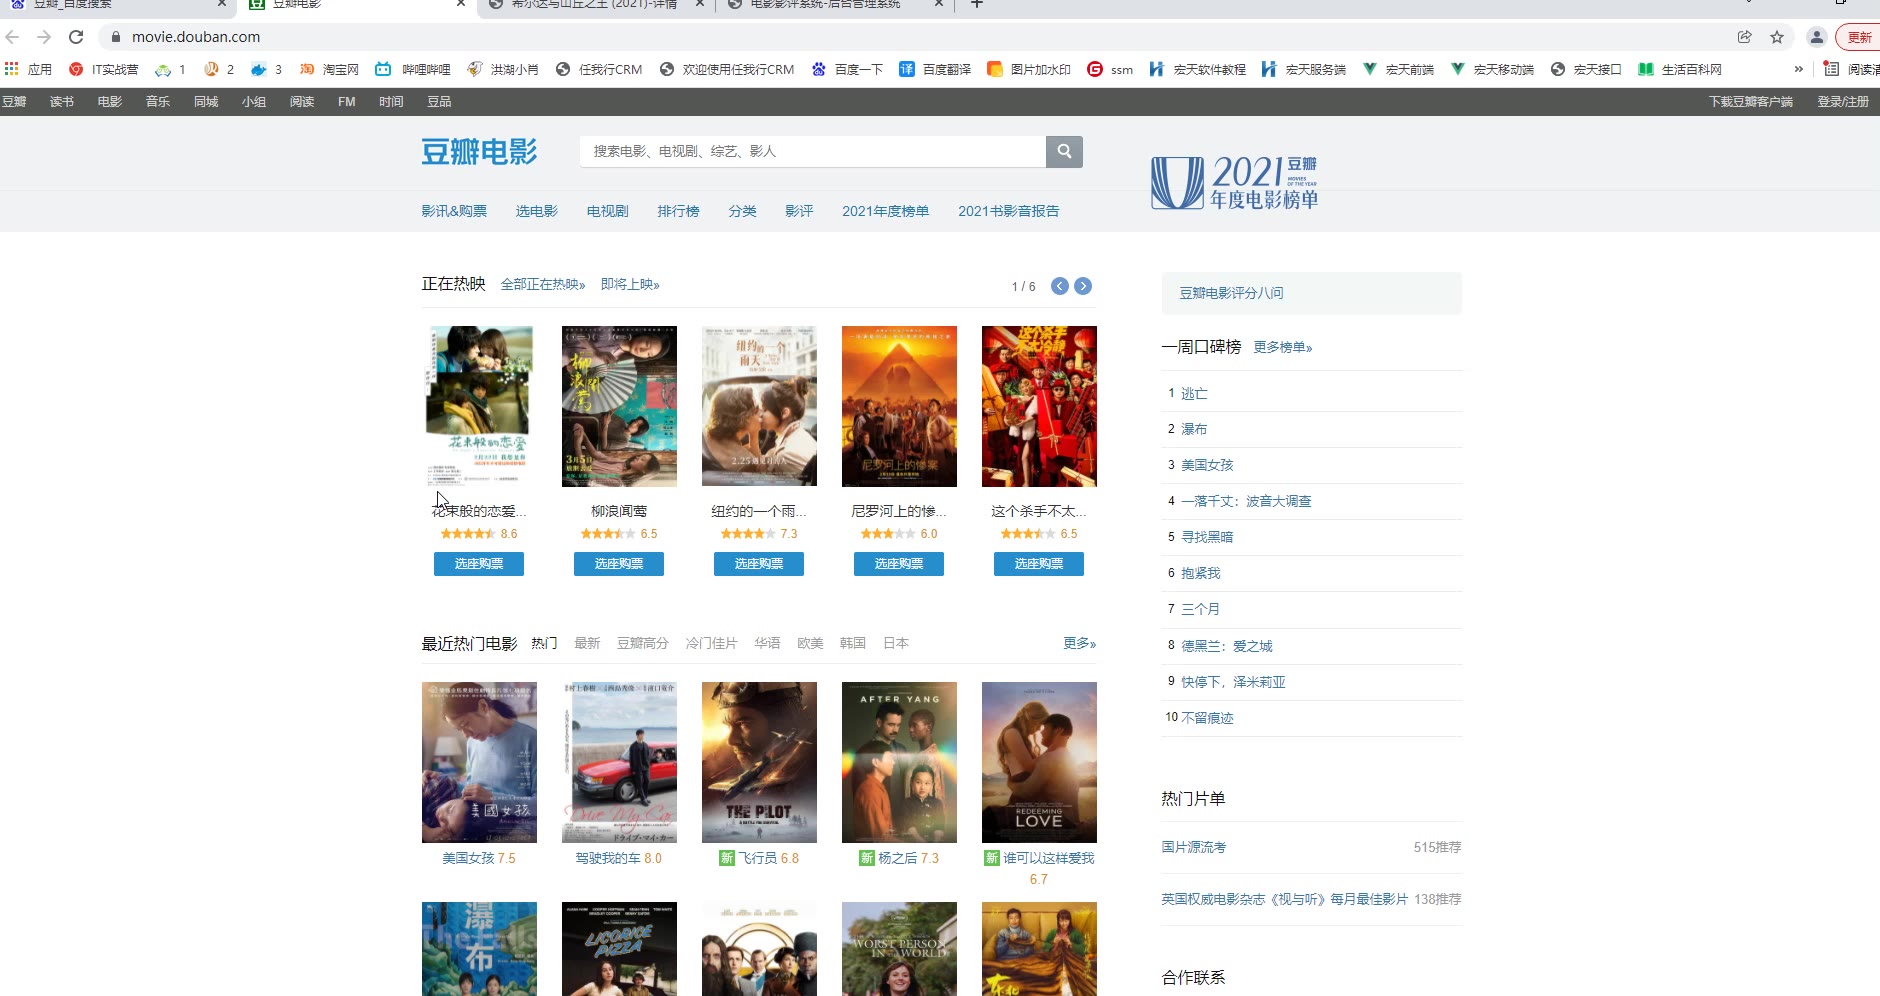This screenshot has width=1880, height=996.
Task: Open the 宏天服务端 bookmark
Action: tap(1304, 69)
